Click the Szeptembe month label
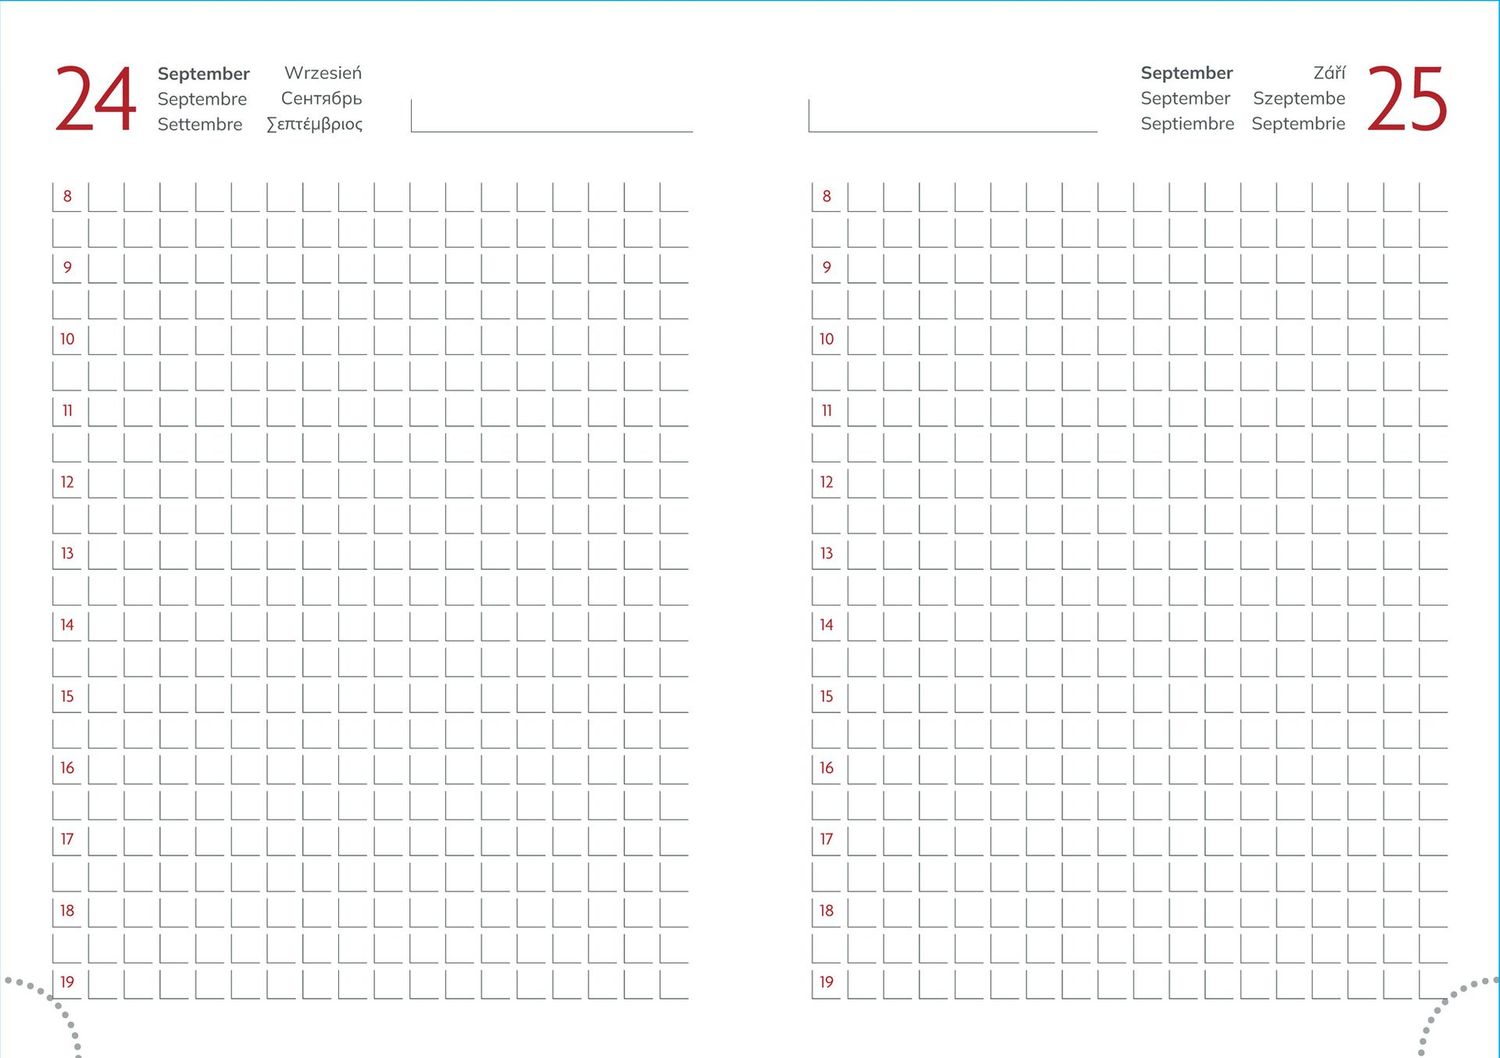The image size is (1500, 1058). 1300,98
